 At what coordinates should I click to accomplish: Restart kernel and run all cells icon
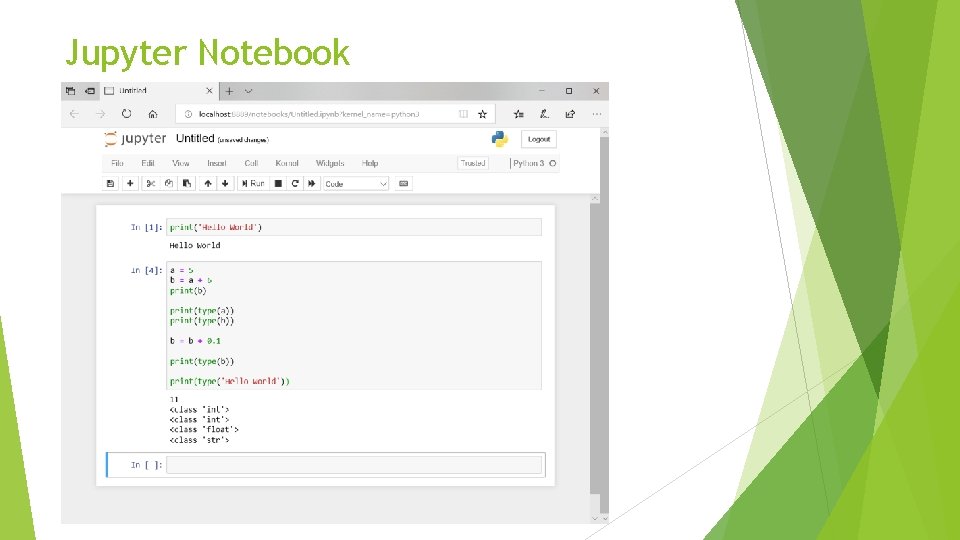tap(312, 184)
